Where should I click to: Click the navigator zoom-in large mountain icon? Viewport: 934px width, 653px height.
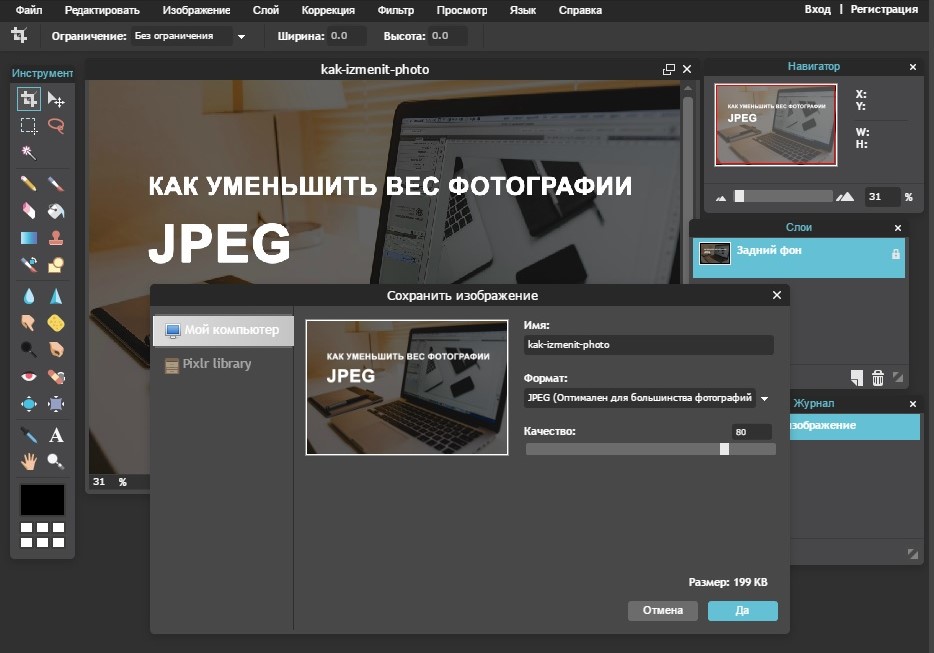pos(845,196)
